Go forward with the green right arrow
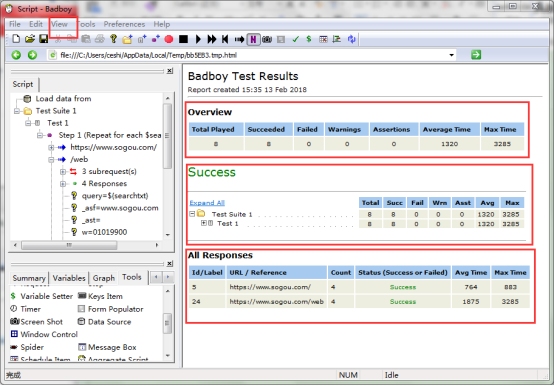Image resolution: width=554 pixels, height=386 pixels. pyautogui.click(x=32, y=55)
